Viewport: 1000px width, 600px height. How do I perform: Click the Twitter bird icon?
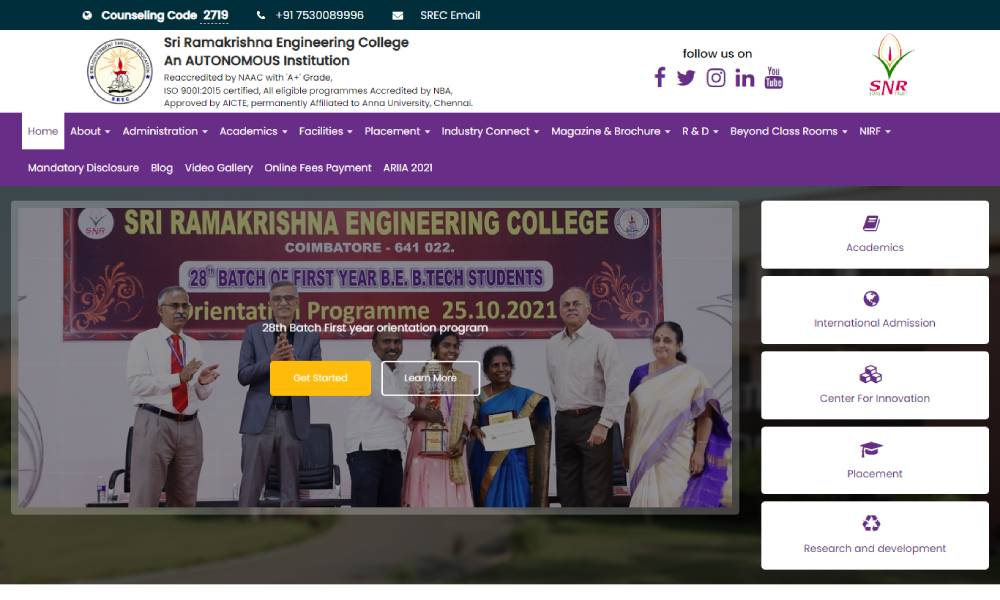pyautogui.click(x=686, y=78)
